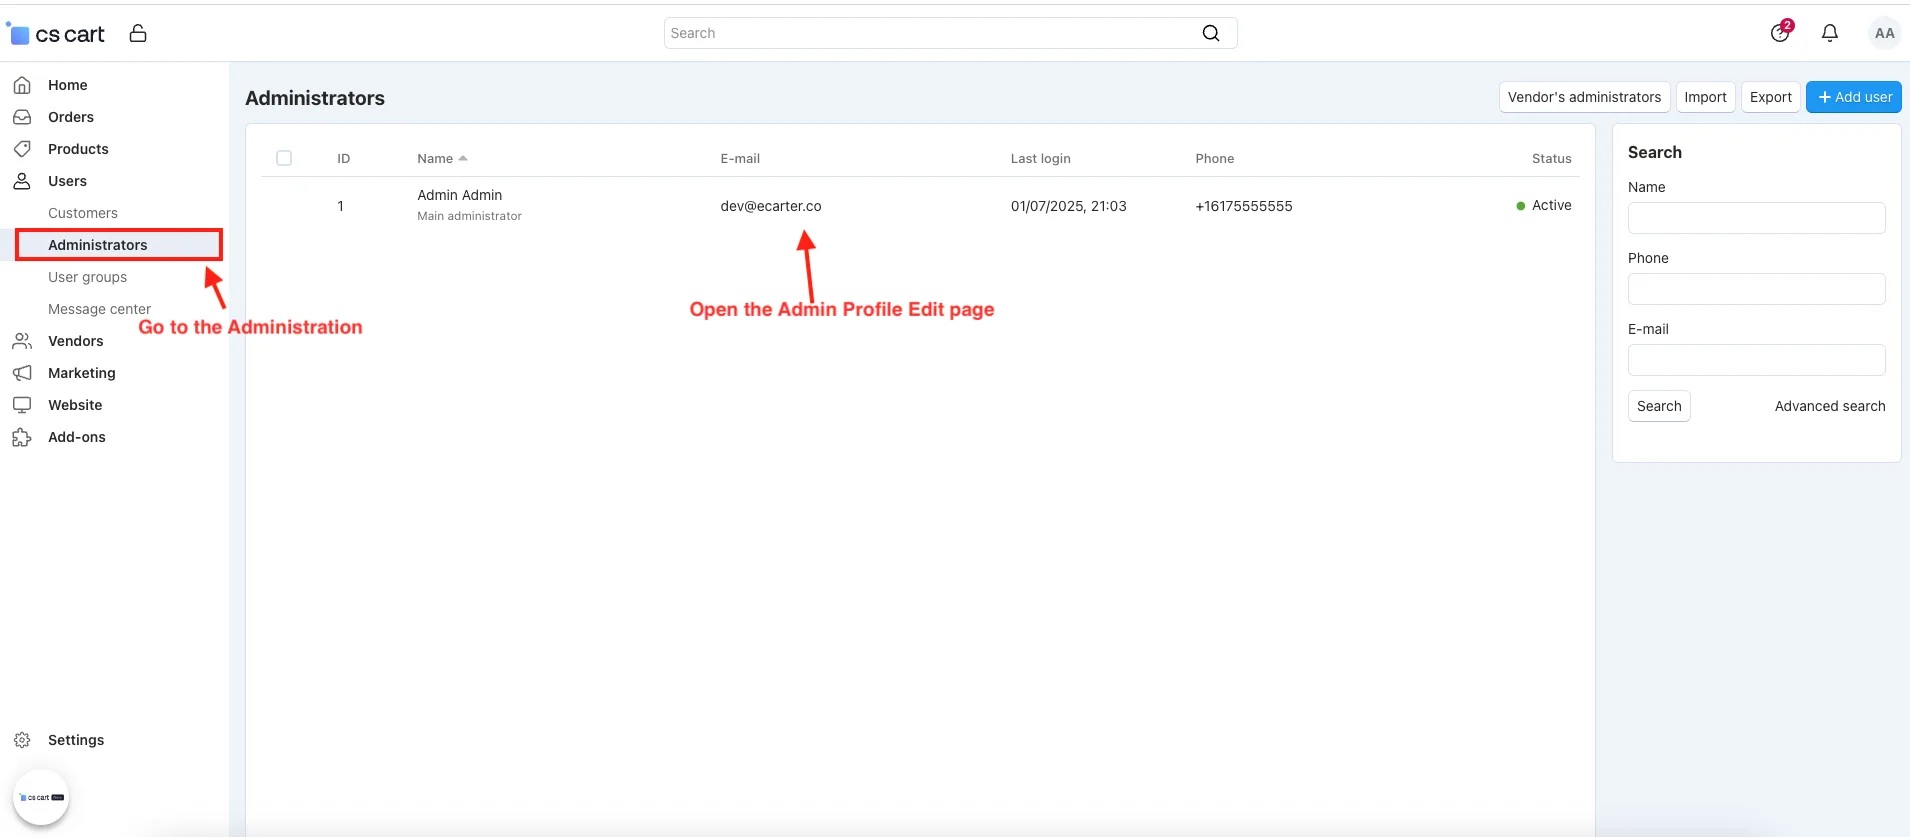Open the AA account avatar menu
The height and width of the screenshot is (837, 1910).
point(1884,33)
